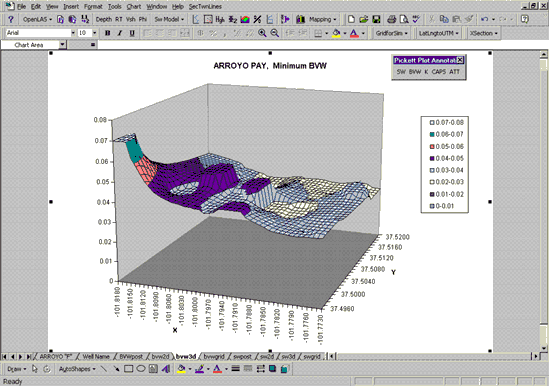Toggle Underline formatting
The image size is (549, 386).
tap(132, 33)
